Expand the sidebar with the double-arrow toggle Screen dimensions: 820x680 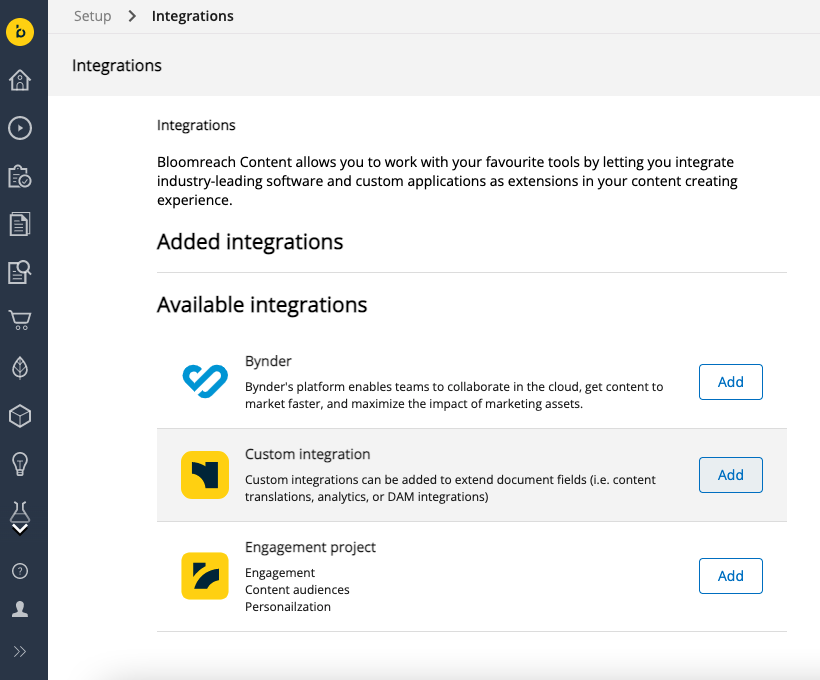[x=22, y=651]
